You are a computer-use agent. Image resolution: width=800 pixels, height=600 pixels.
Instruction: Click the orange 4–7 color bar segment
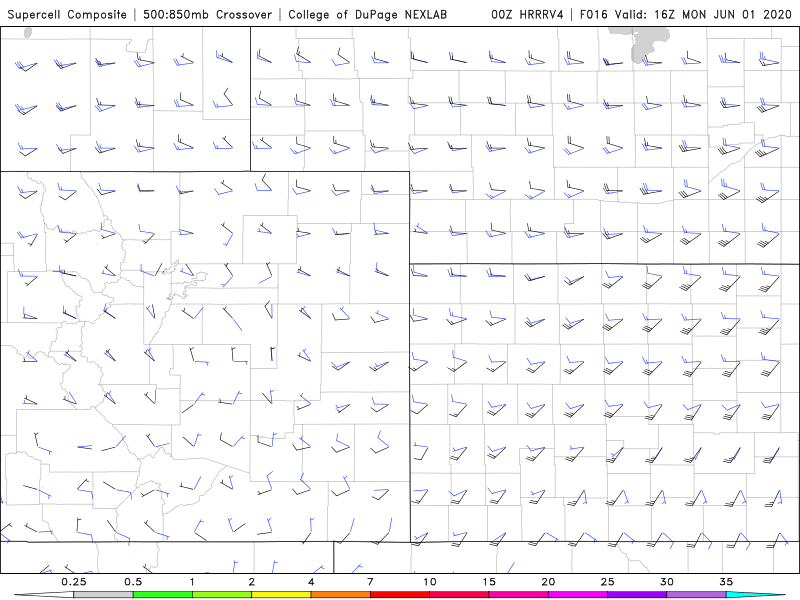(340, 595)
